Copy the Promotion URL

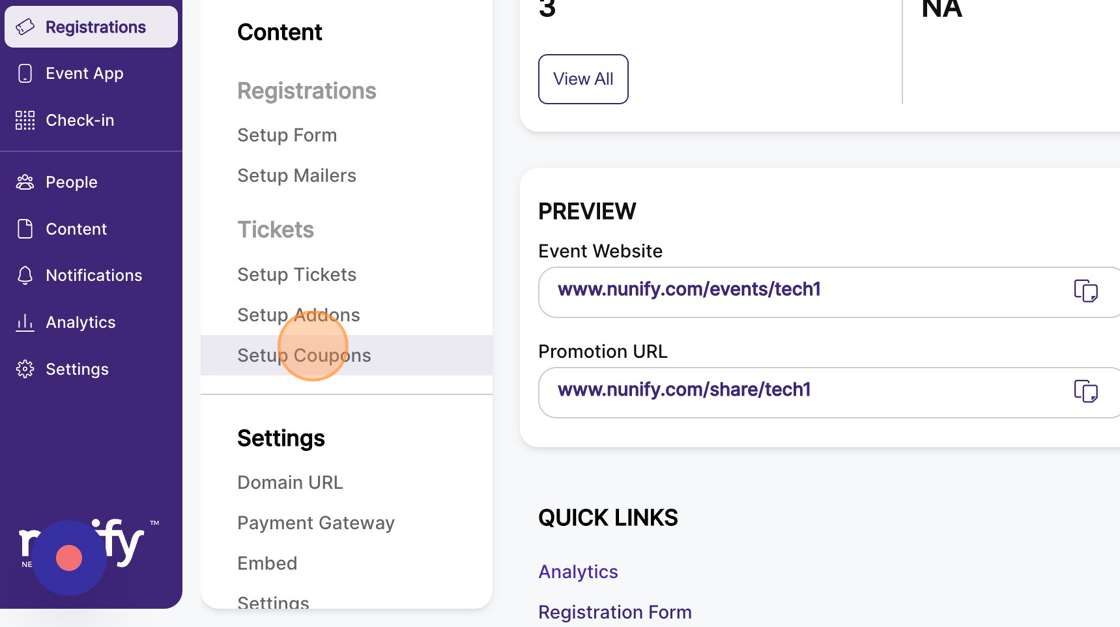[1086, 391]
